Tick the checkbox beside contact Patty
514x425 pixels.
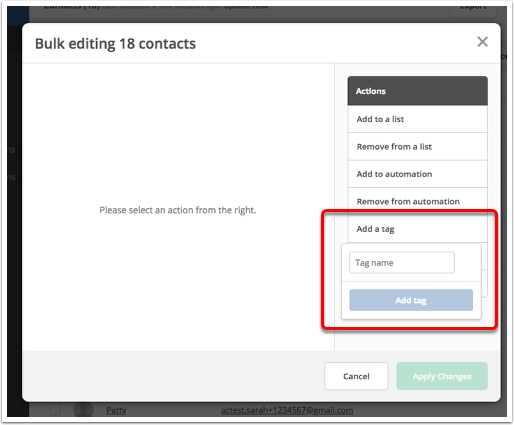point(55,410)
